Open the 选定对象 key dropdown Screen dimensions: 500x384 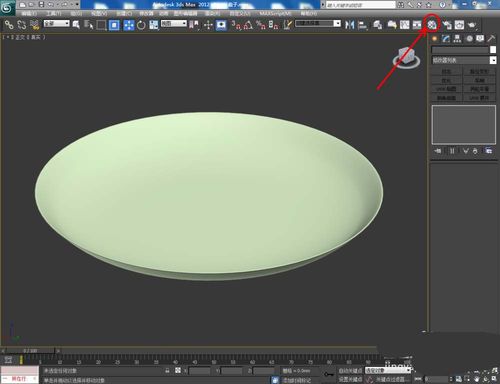pos(387,370)
